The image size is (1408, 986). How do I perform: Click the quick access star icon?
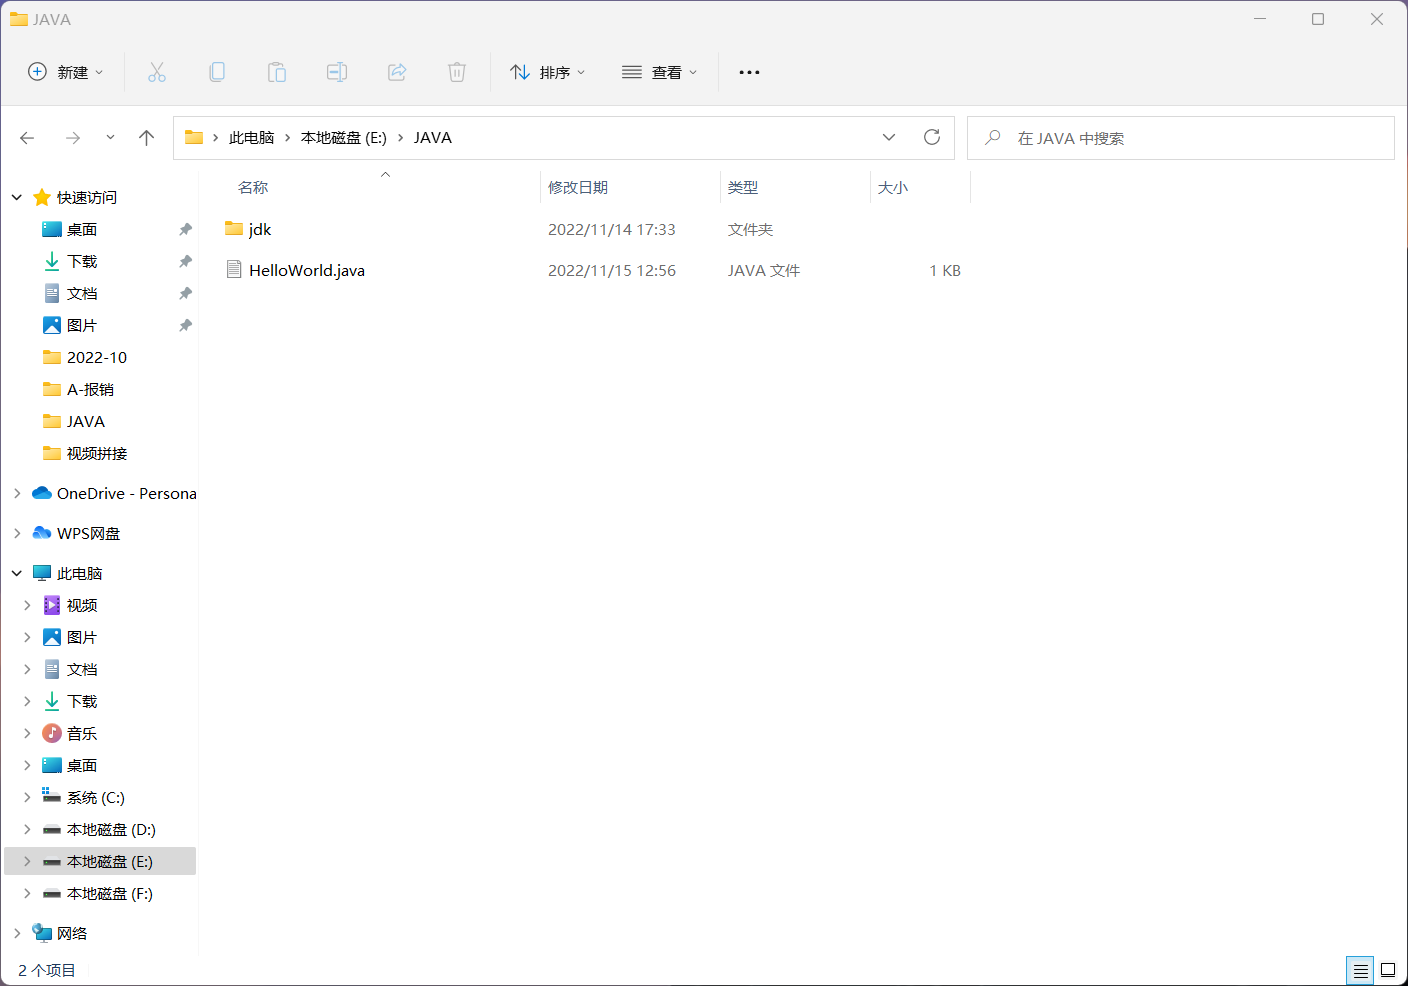[x=42, y=197]
